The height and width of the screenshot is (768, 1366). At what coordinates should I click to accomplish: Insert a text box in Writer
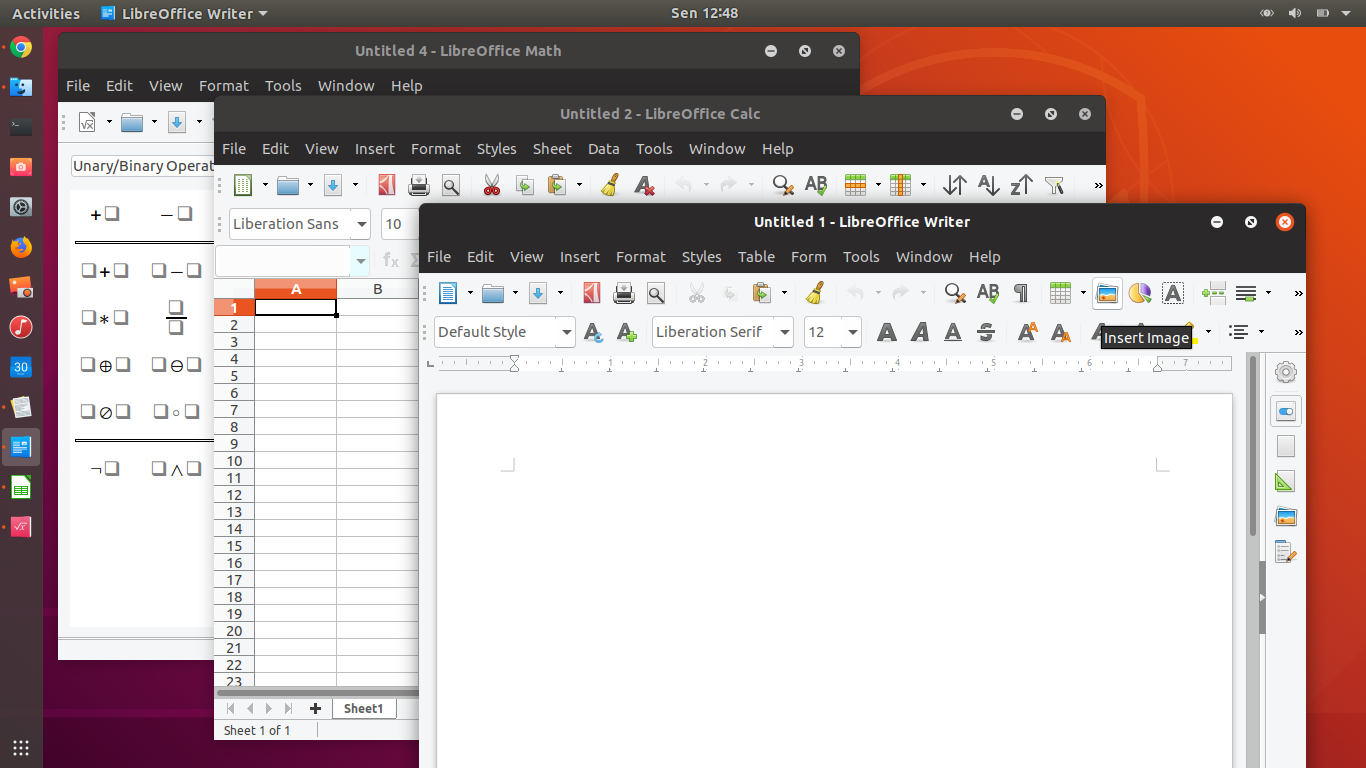pyautogui.click(x=1173, y=293)
